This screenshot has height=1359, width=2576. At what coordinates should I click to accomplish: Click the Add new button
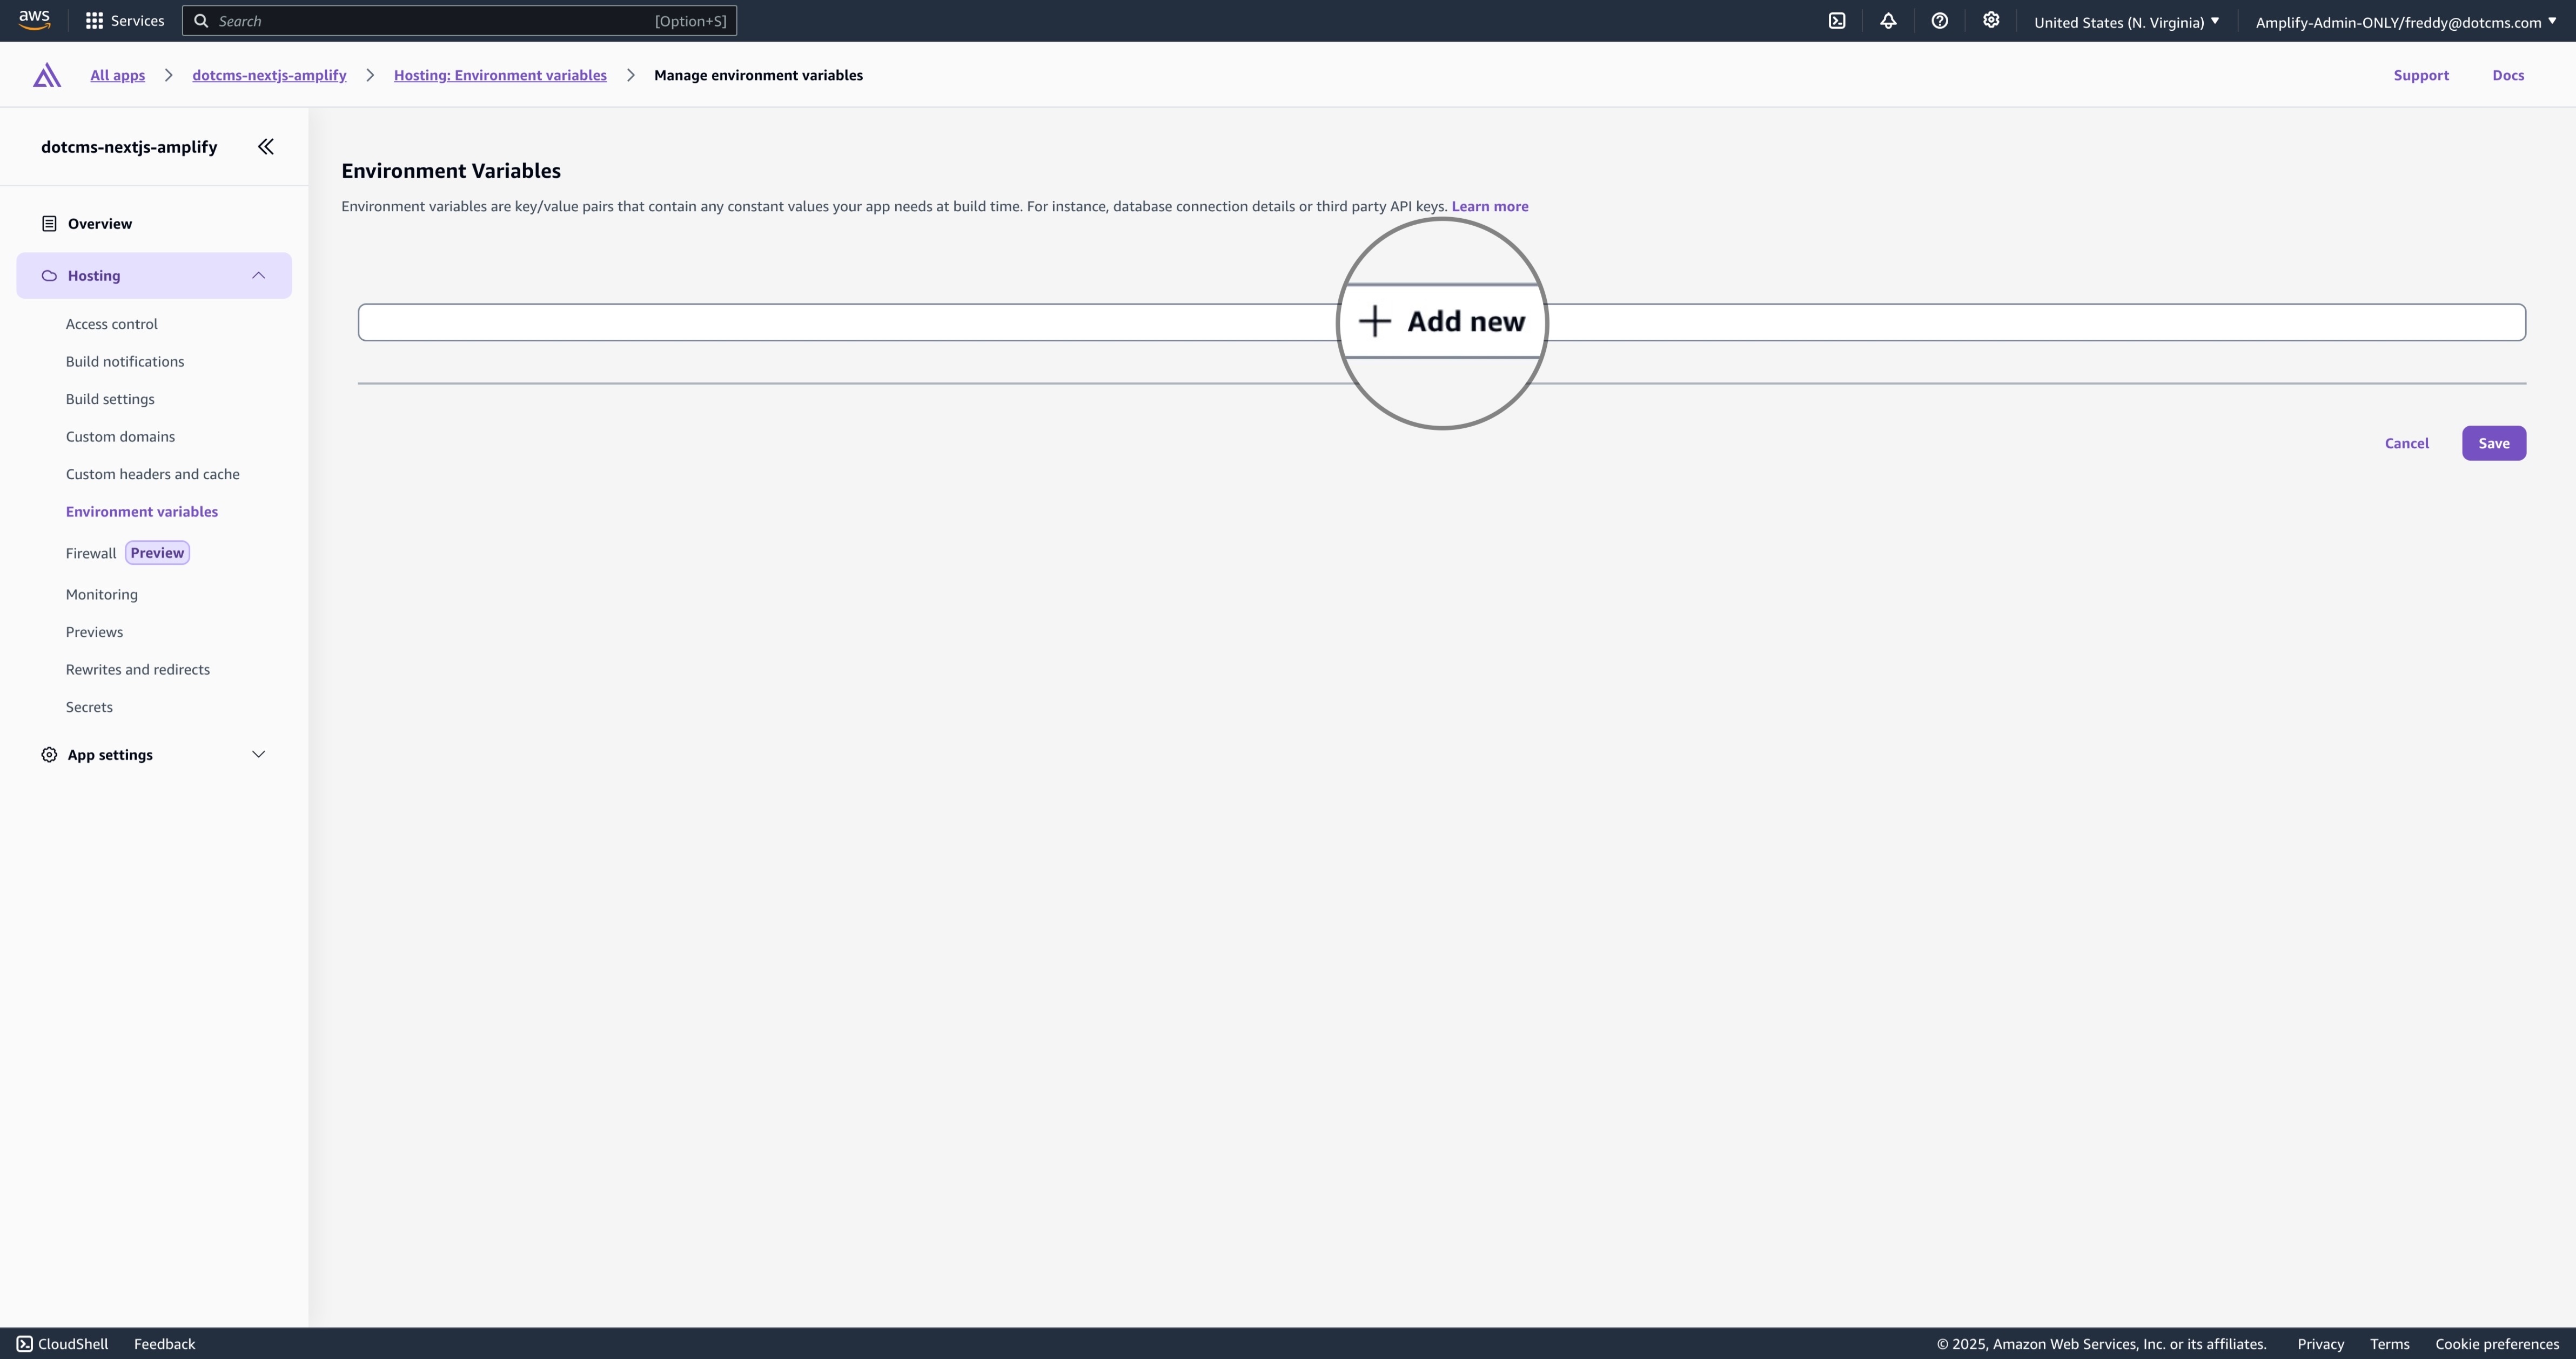tap(1440, 321)
